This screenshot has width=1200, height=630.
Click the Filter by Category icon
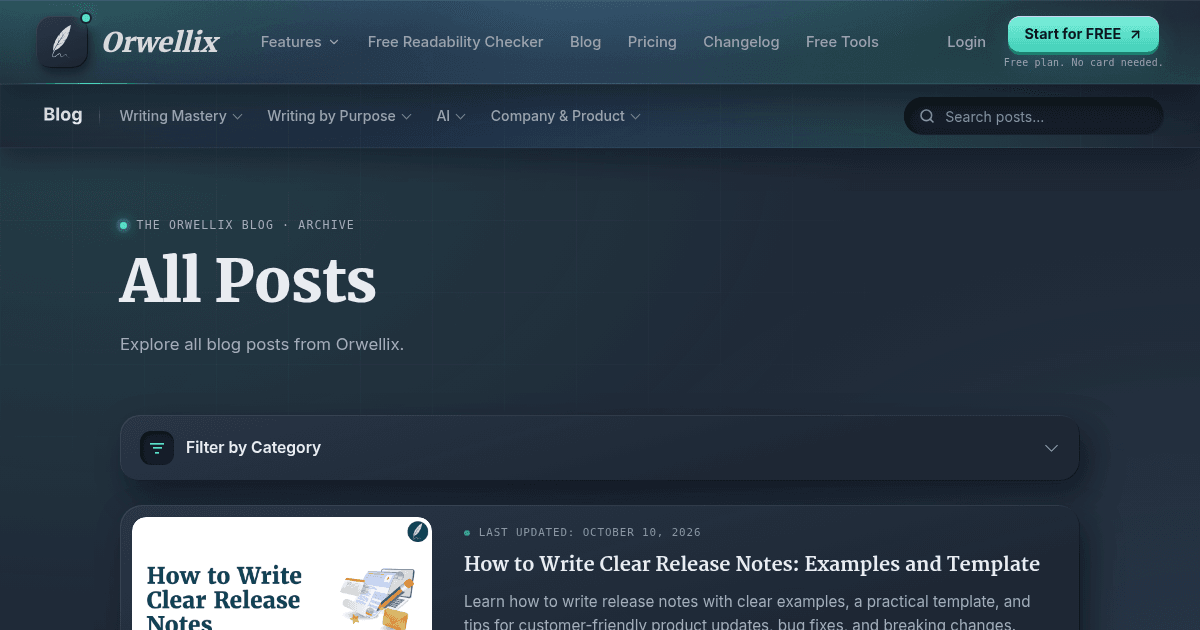[157, 448]
